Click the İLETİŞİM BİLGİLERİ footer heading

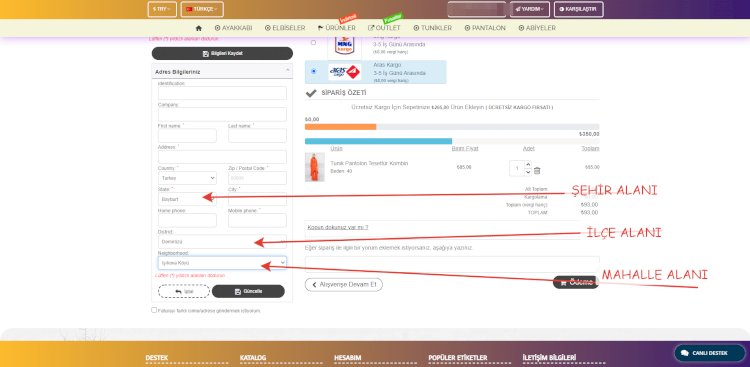(x=550, y=358)
